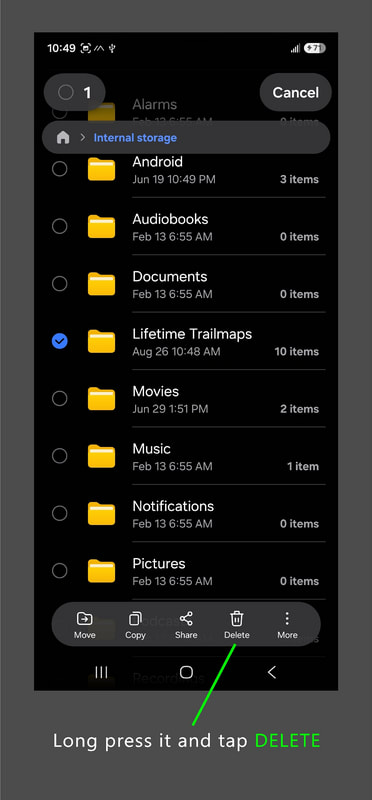Viewport: 372px width, 800px height.
Task: Open the Android folder icon
Action: point(101,169)
